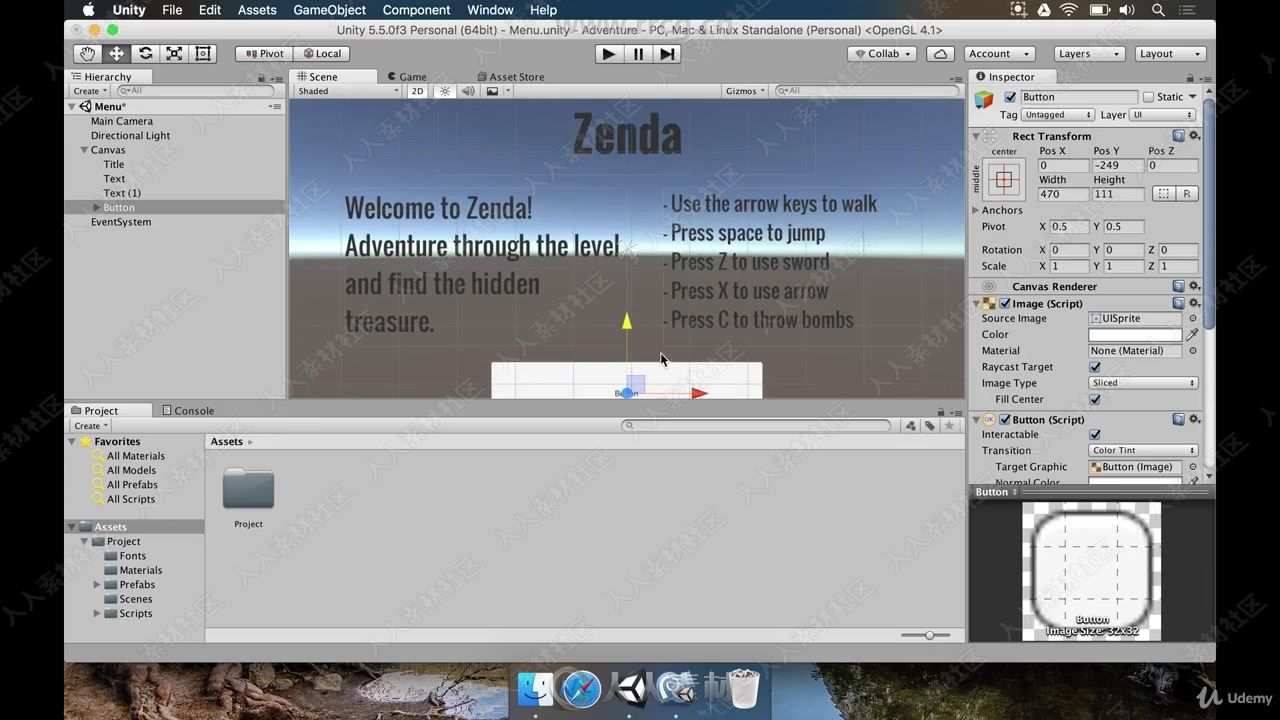Switch to Game tab
Screen dimensions: 1280x720
click(406, 77)
